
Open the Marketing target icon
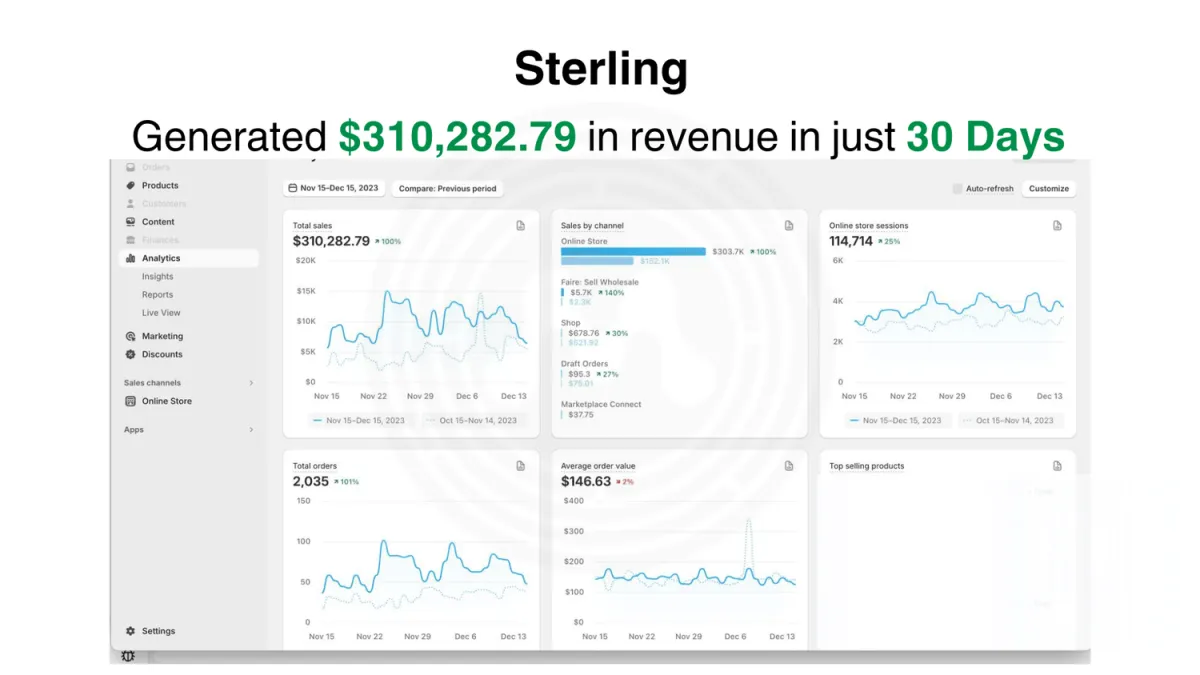130,336
